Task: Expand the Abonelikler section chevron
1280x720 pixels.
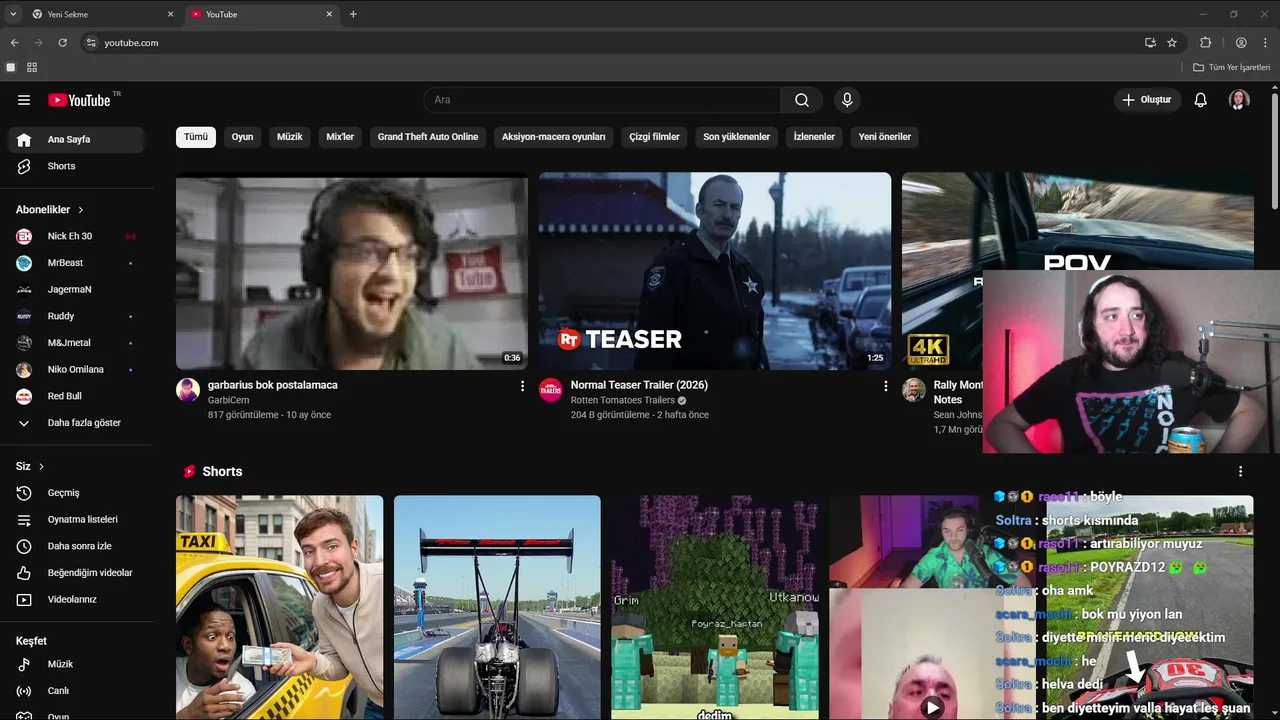Action: (x=81, y=210)
